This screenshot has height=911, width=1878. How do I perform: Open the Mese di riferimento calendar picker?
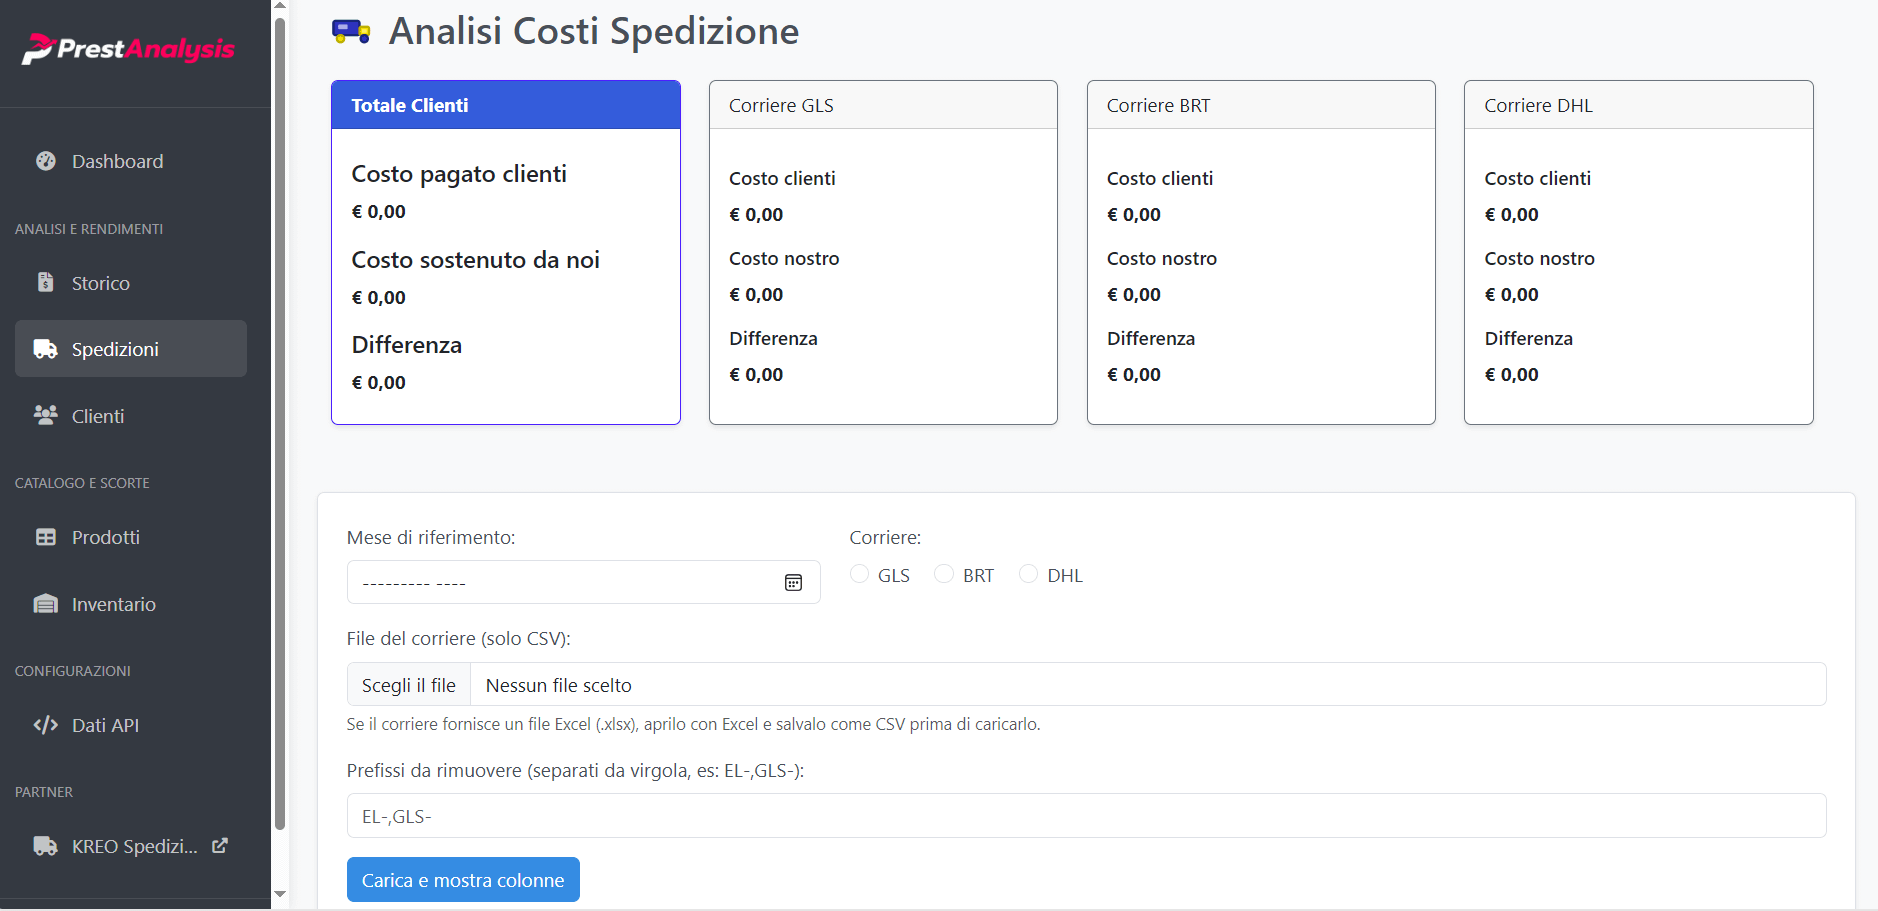click(x=793, y=581)
